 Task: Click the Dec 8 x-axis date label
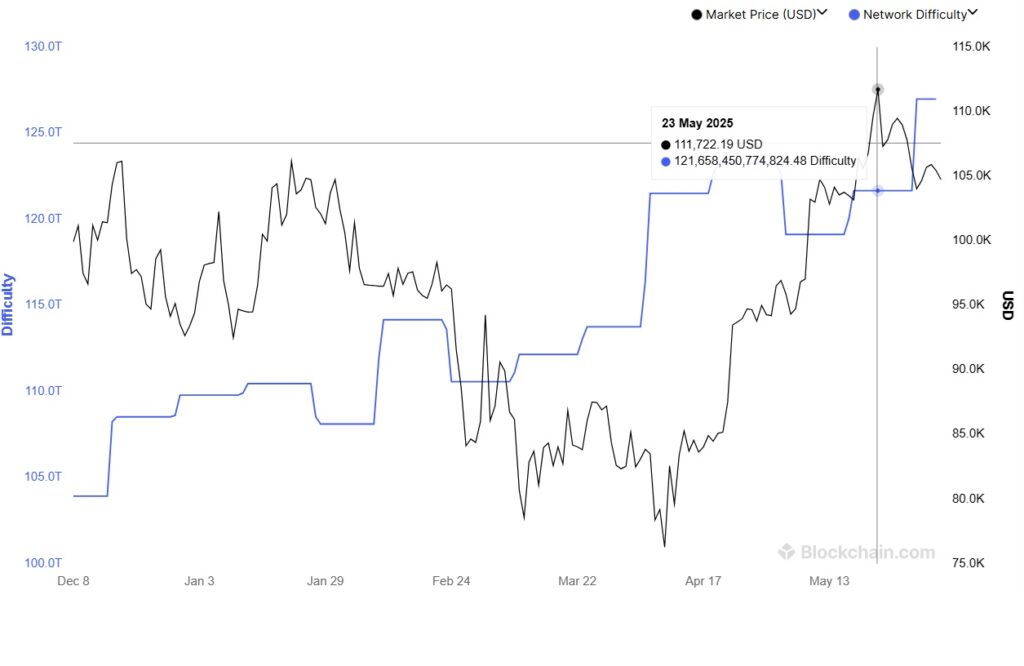coord(73,581)
